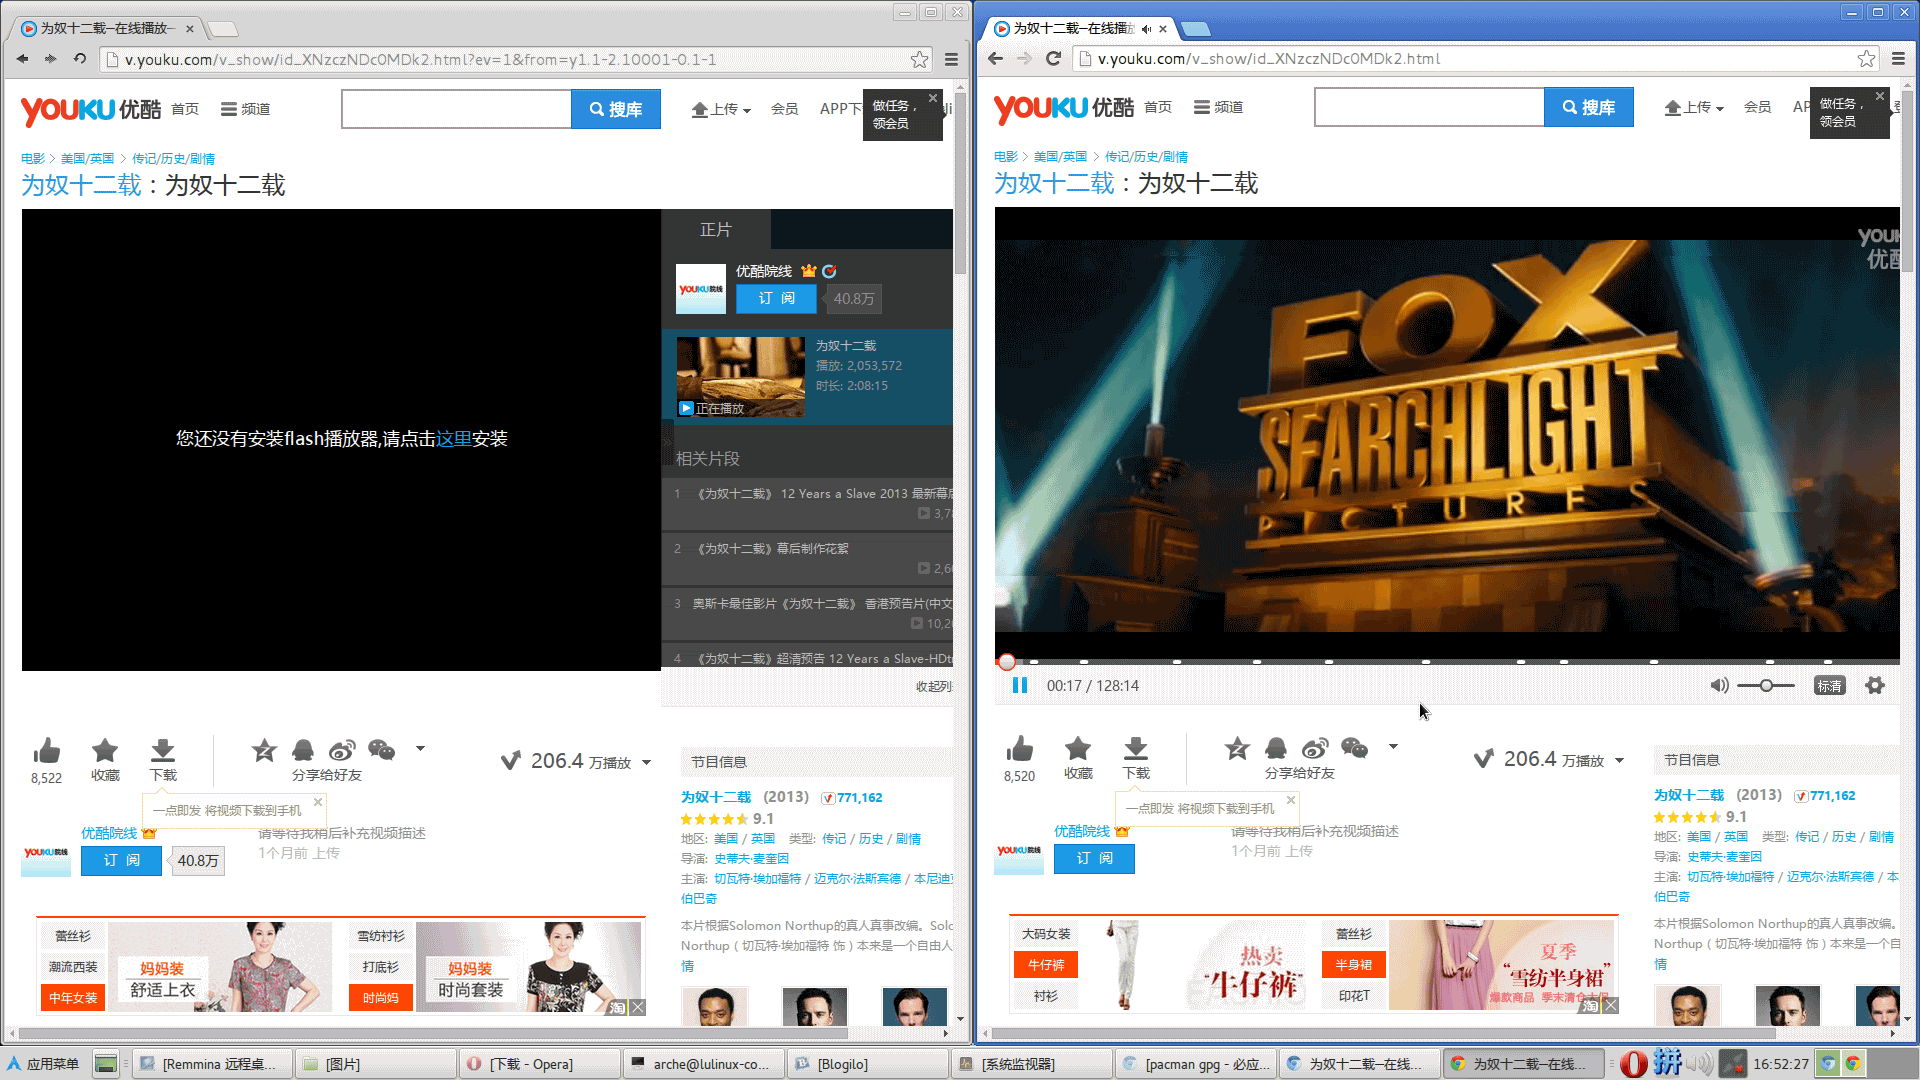Pause the video in right window
The width and height of the screenshot is (1920, 1080).
pos(1019,685)
